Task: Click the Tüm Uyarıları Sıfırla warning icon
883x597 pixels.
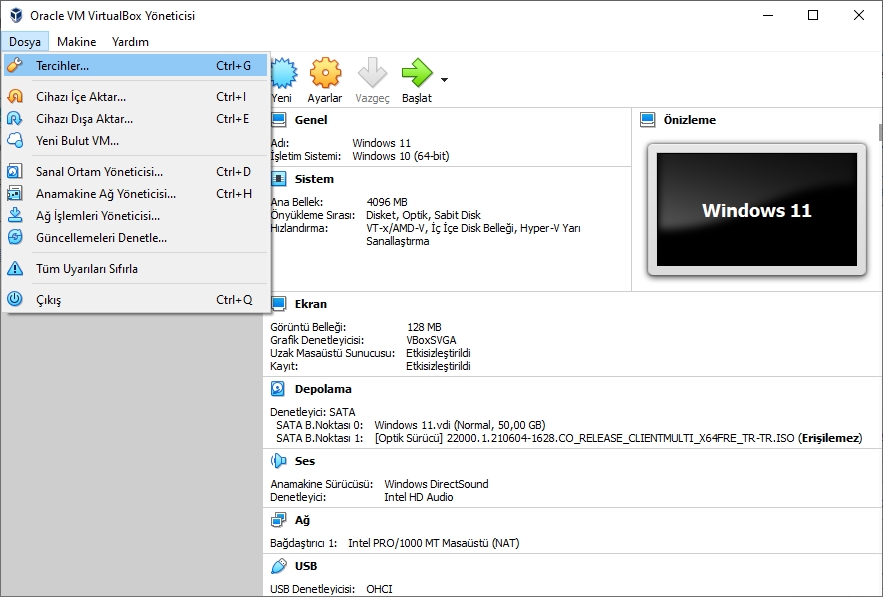Action: 15,268
